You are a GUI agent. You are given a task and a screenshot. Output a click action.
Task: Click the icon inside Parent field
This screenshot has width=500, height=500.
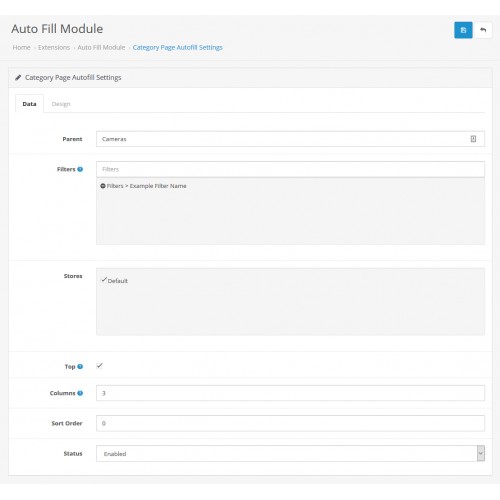click(x=473, y=139)
